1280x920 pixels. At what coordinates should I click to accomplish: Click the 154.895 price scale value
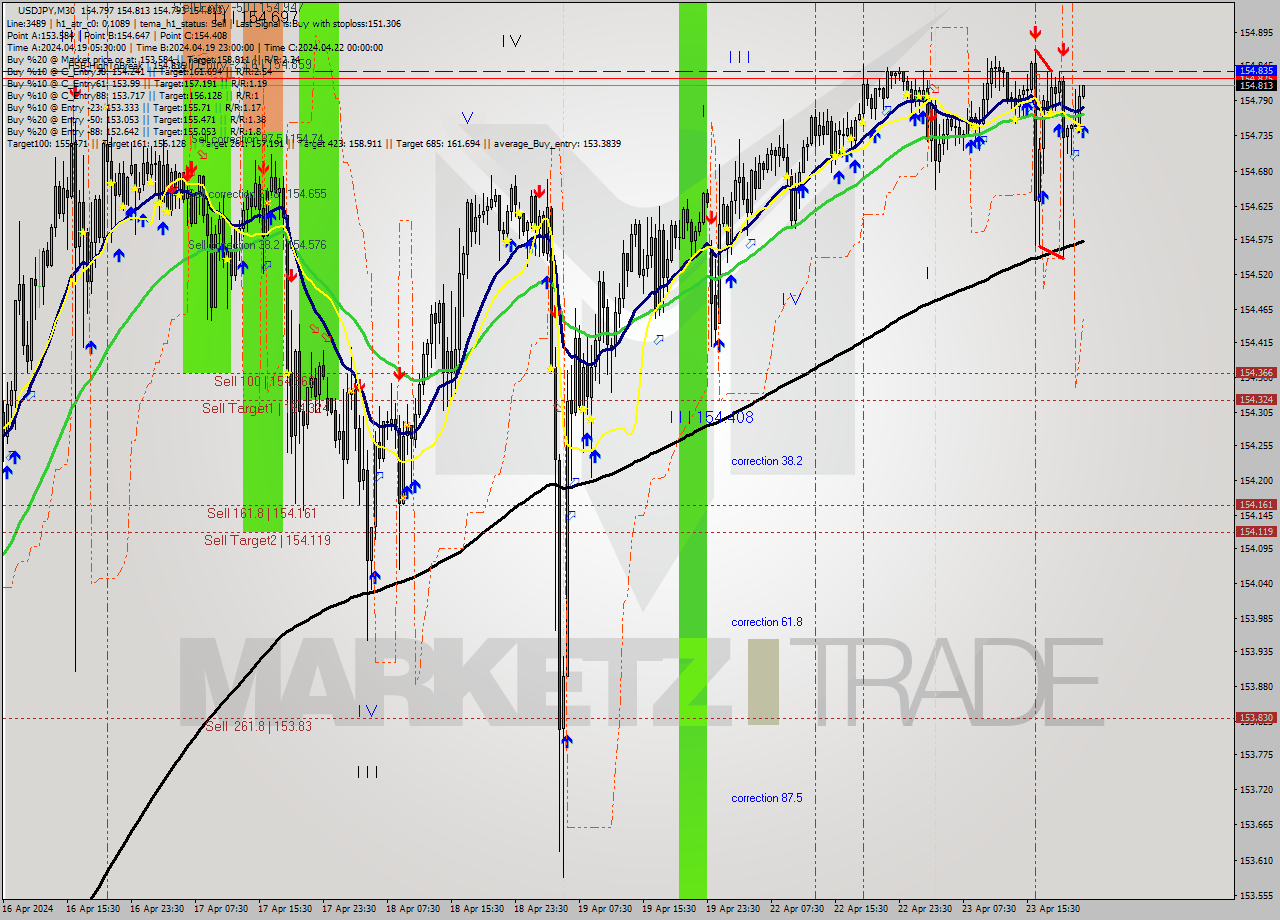1256,33
